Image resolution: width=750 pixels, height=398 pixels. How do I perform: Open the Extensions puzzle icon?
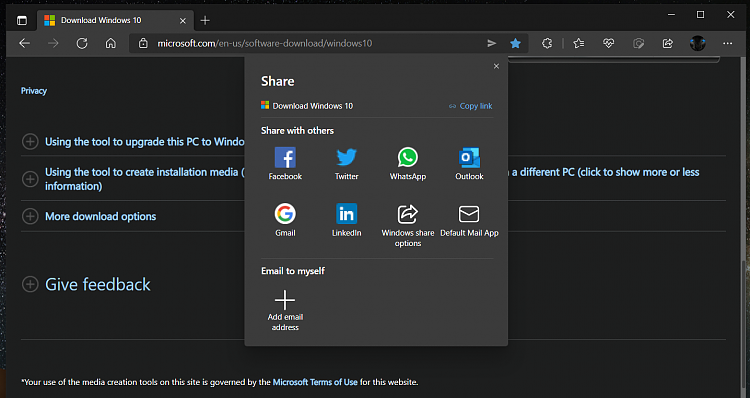pyautogui.click(x=547, y=44)
